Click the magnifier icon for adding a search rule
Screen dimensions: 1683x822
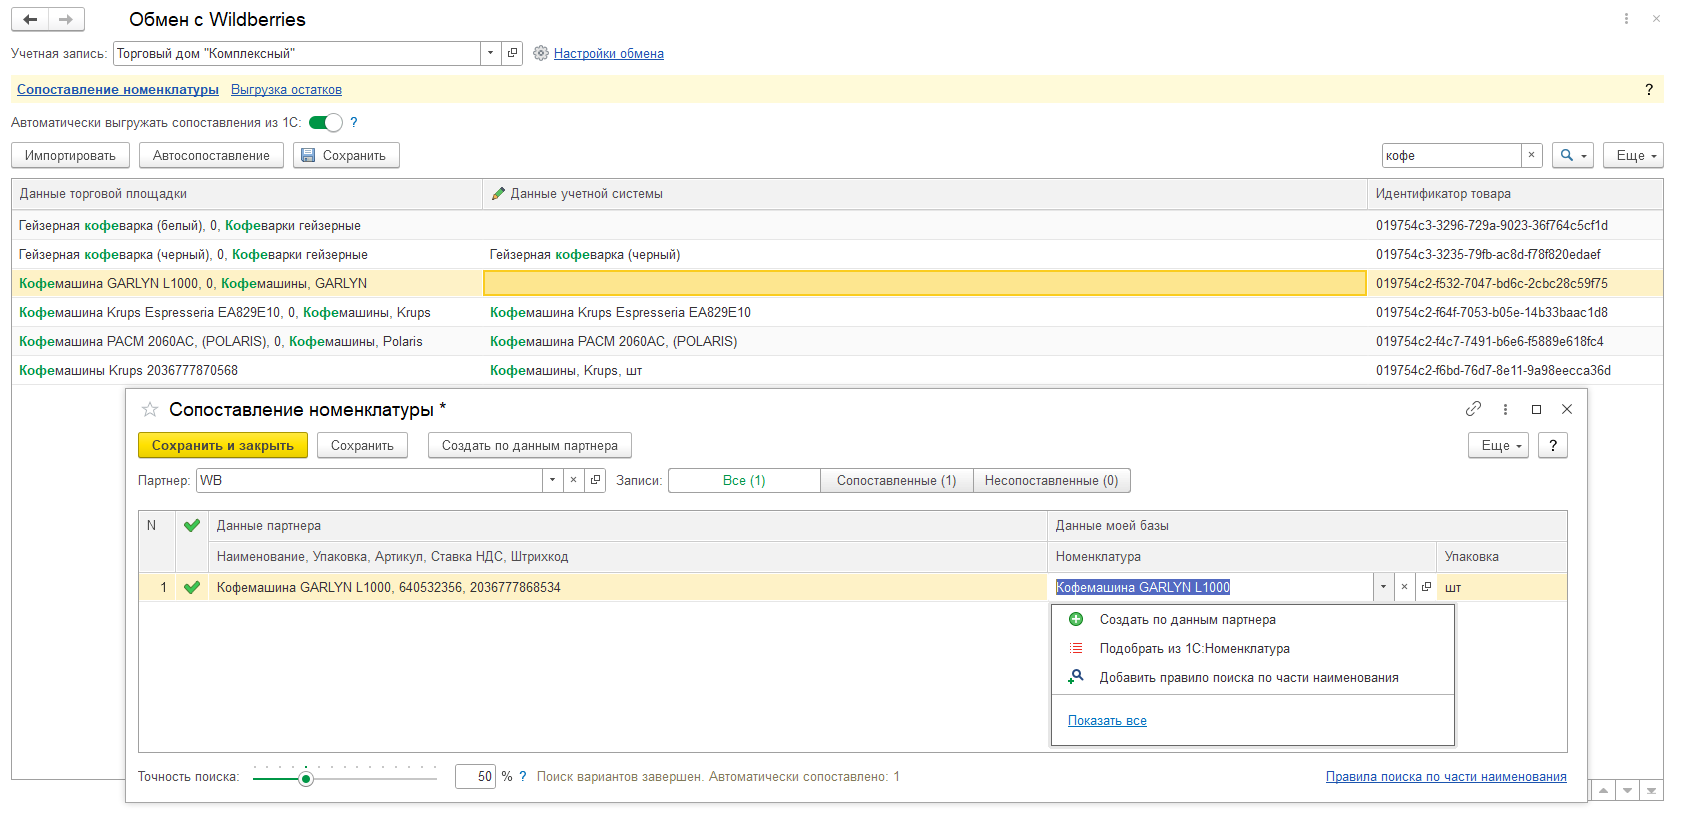(1076, 677)
